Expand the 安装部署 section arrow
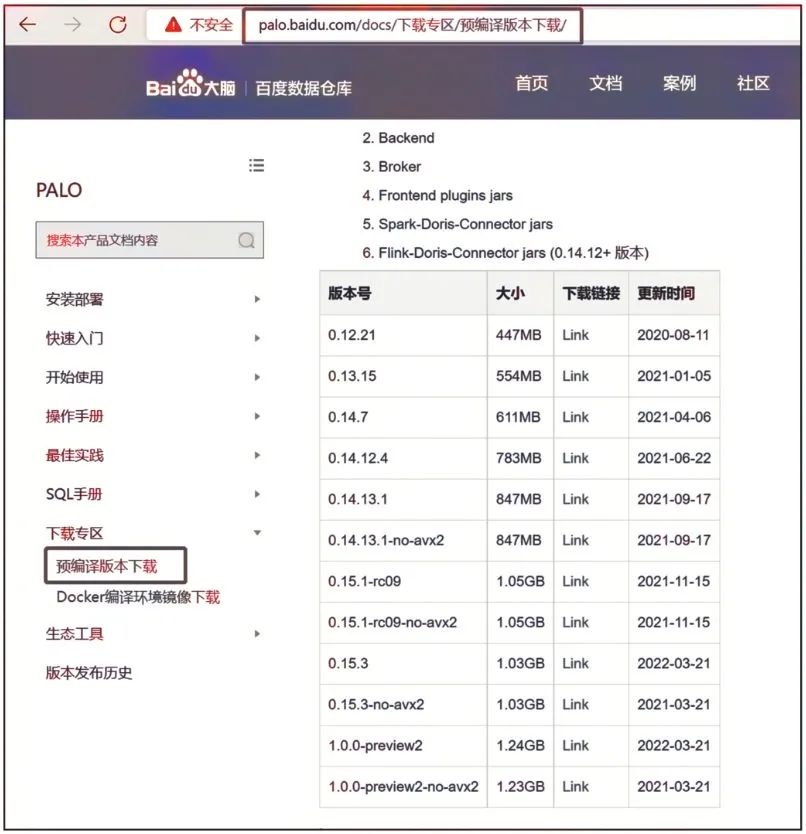 (257, 299)
